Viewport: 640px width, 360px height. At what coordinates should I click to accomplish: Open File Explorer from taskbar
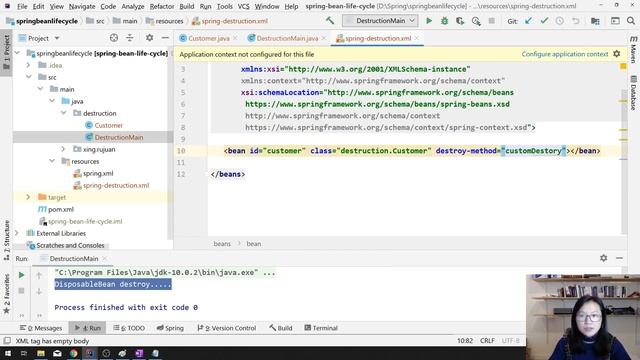41,353
